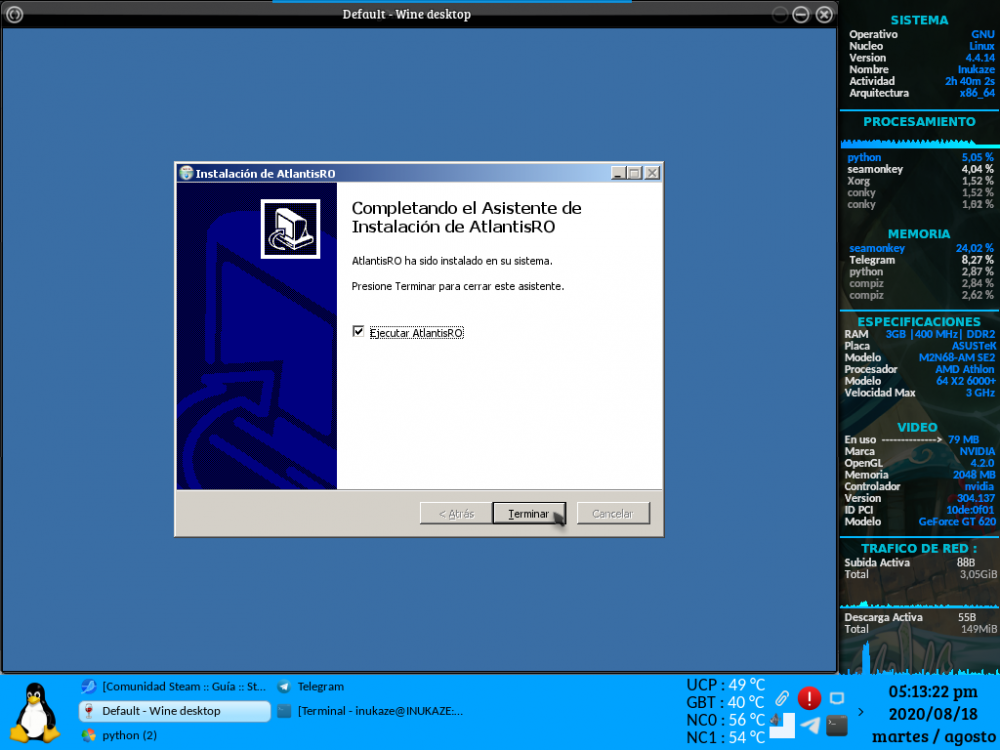Image resolution: width=1000 pixels, height=750 pixels.
Task: Click the installer icon in dialog title bar
Action: pyautogui.click(x=186, y=173)
